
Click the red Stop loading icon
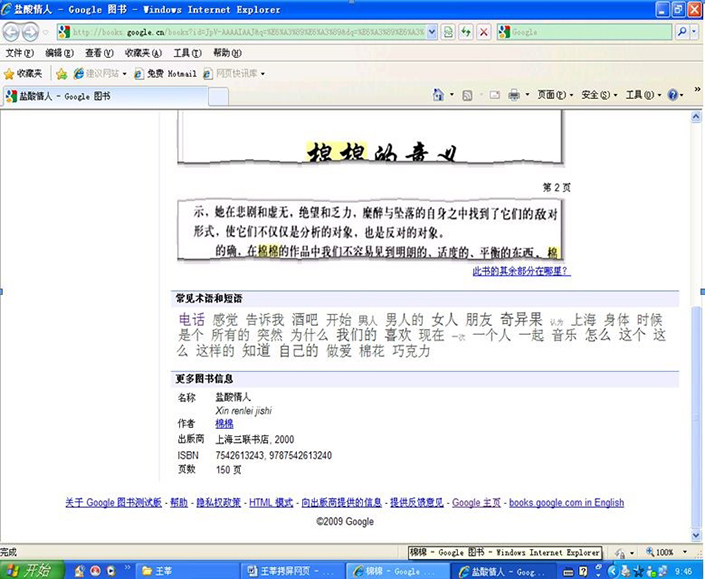tap(484, 32)
